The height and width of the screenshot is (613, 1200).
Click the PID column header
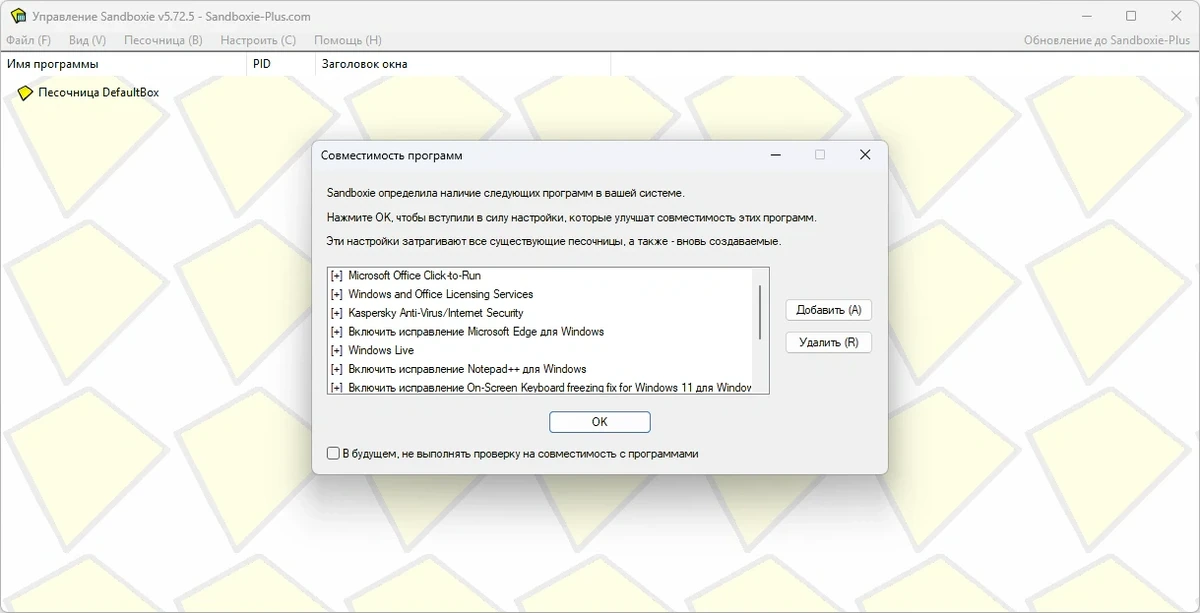tap(279, 64)
